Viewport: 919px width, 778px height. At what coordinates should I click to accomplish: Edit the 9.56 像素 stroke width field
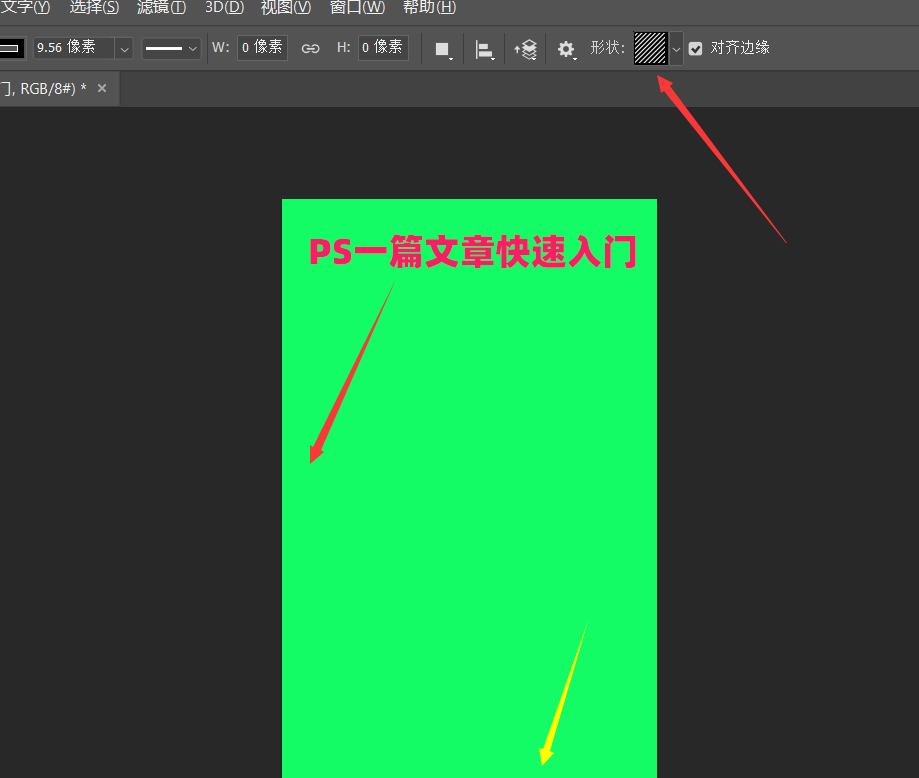pyautogui.click(x=74, y=47)
